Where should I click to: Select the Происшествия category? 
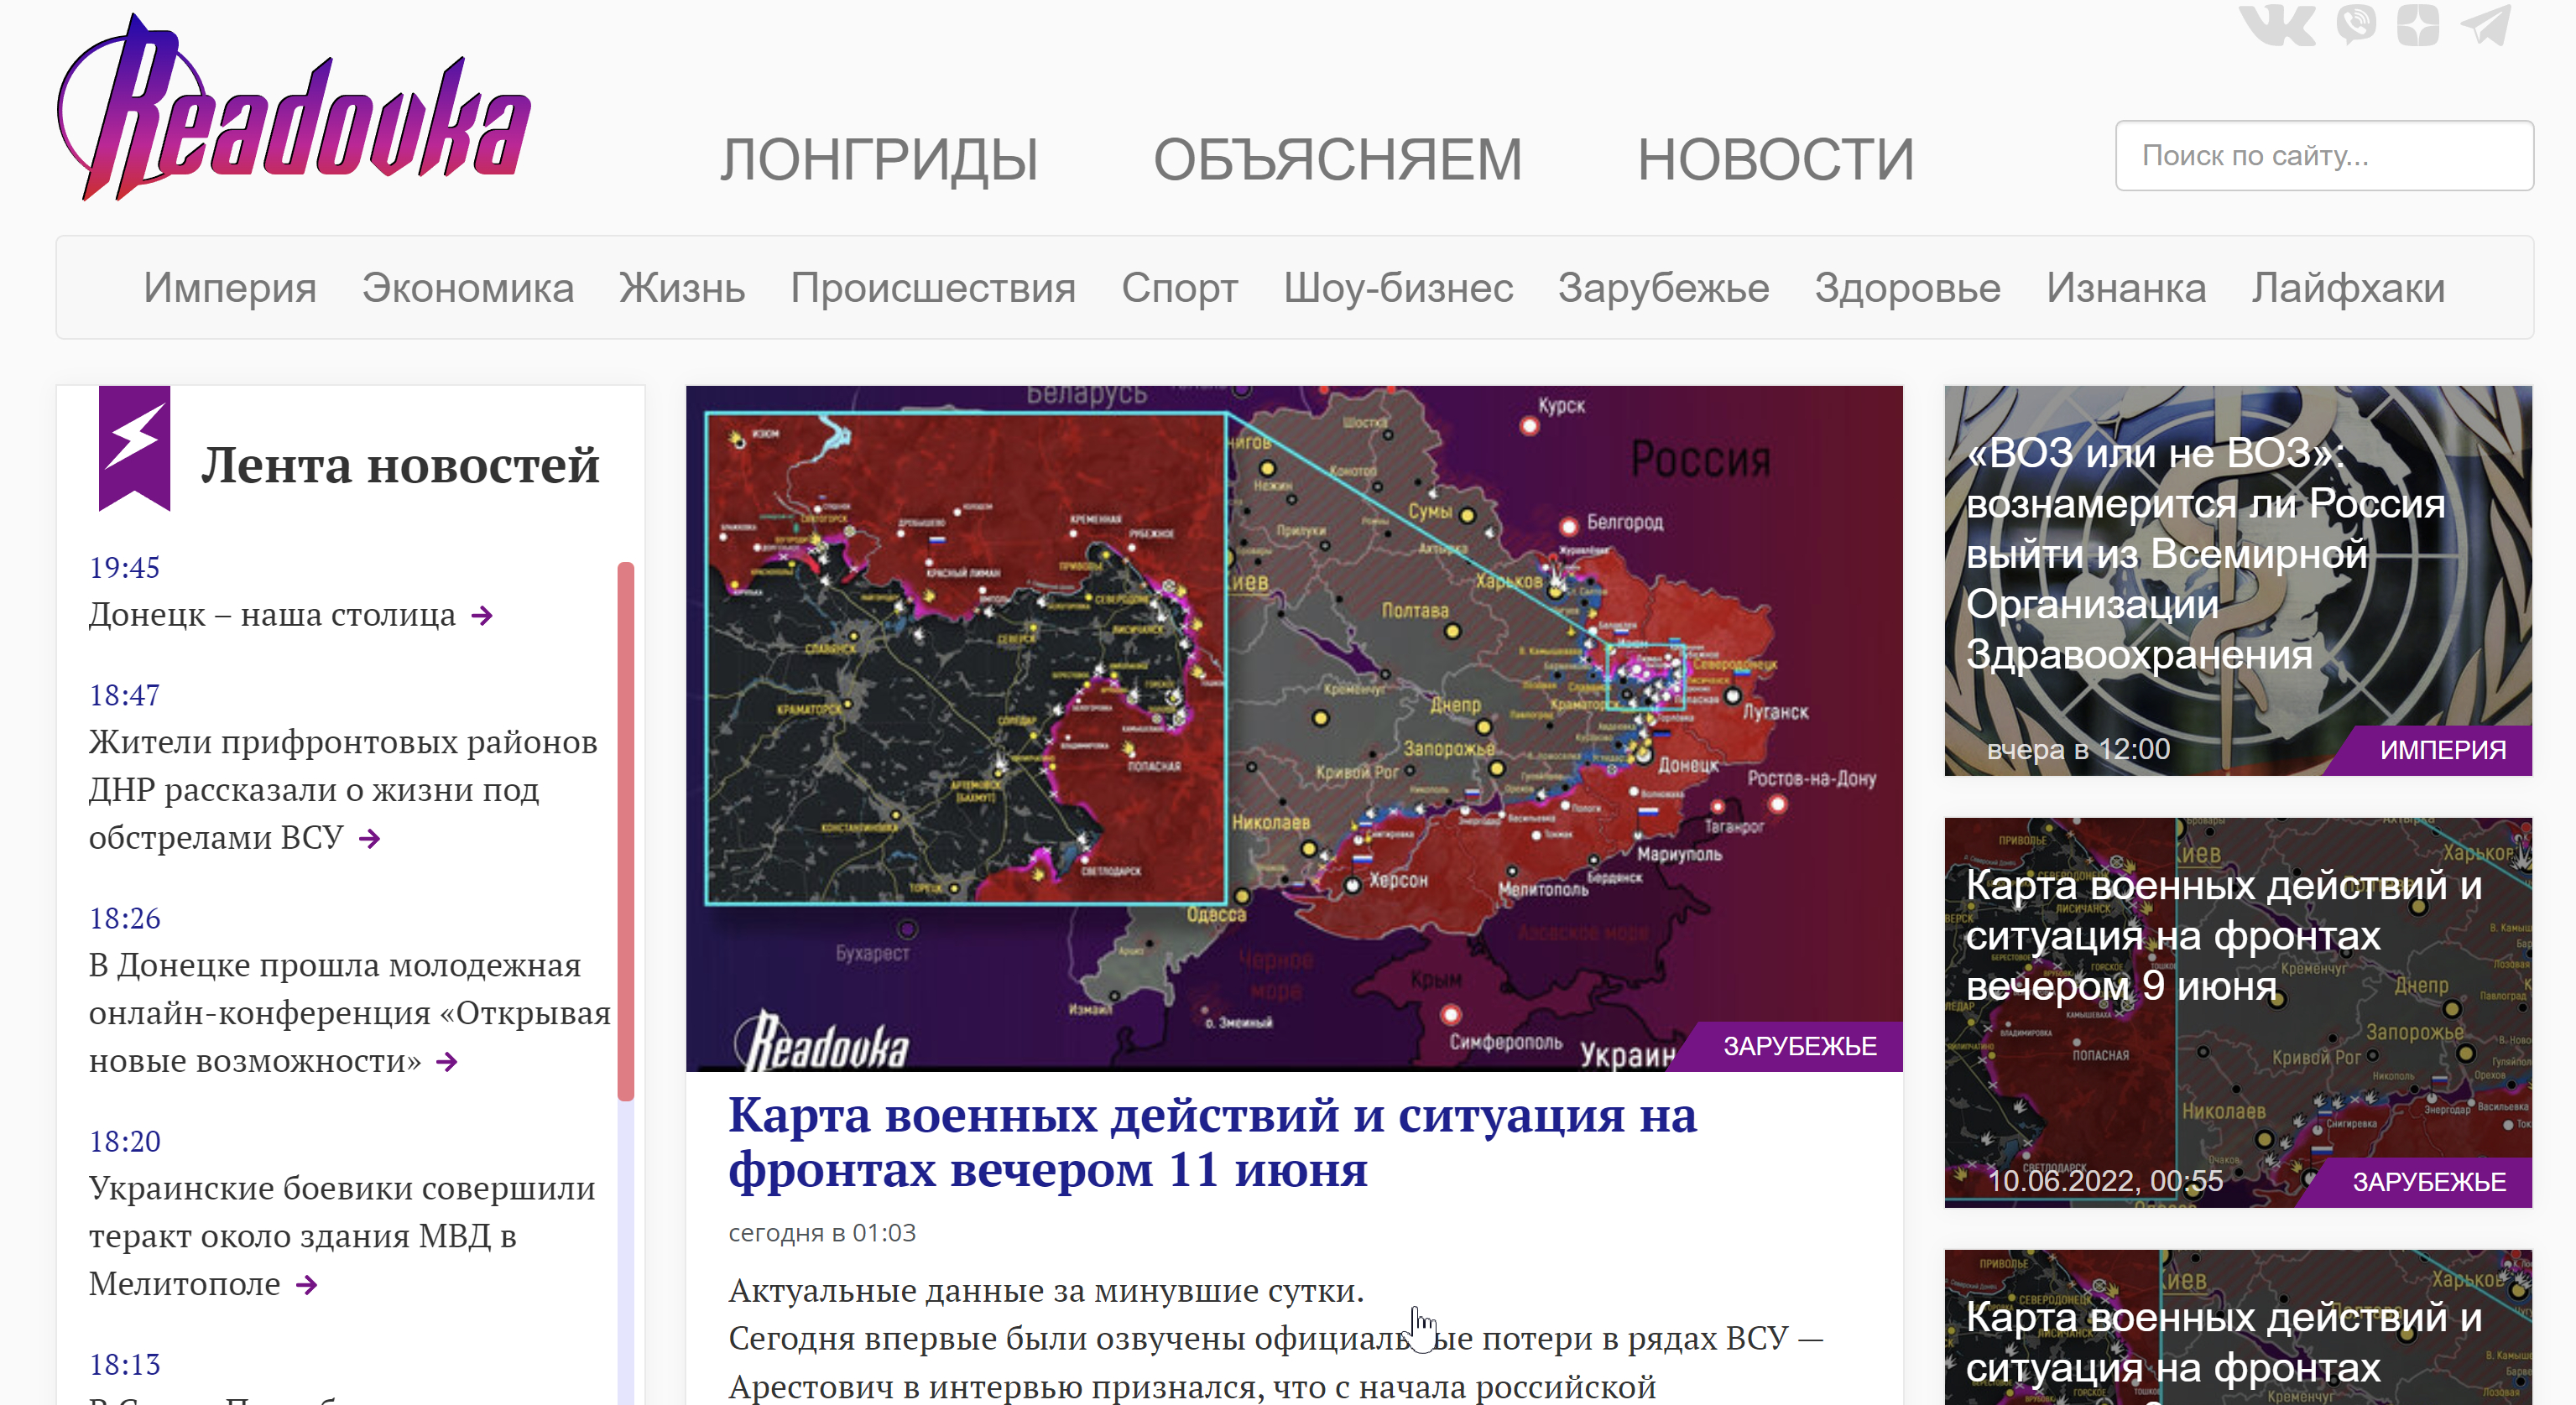click(x=933, y=288)
